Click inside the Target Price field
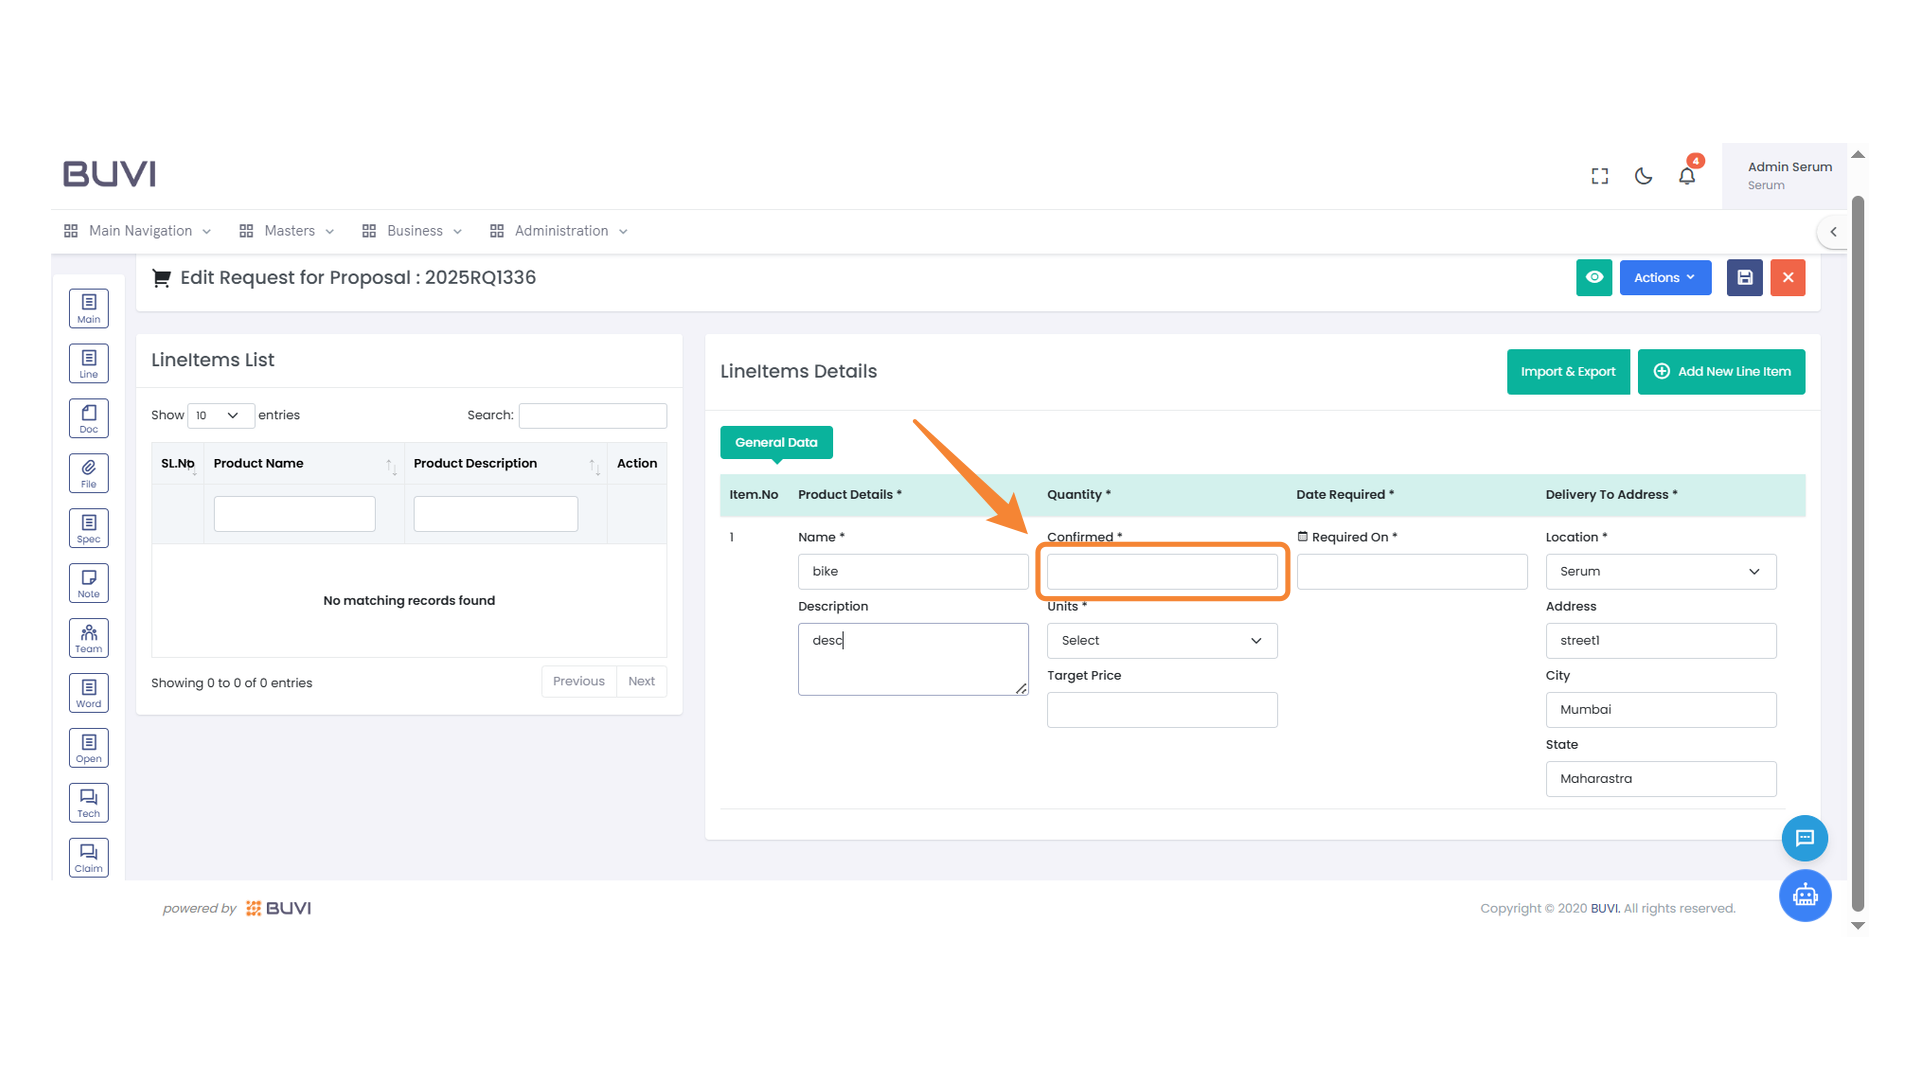The width and height of the screenshot is (1920, 1080). tap(1161, 710)
